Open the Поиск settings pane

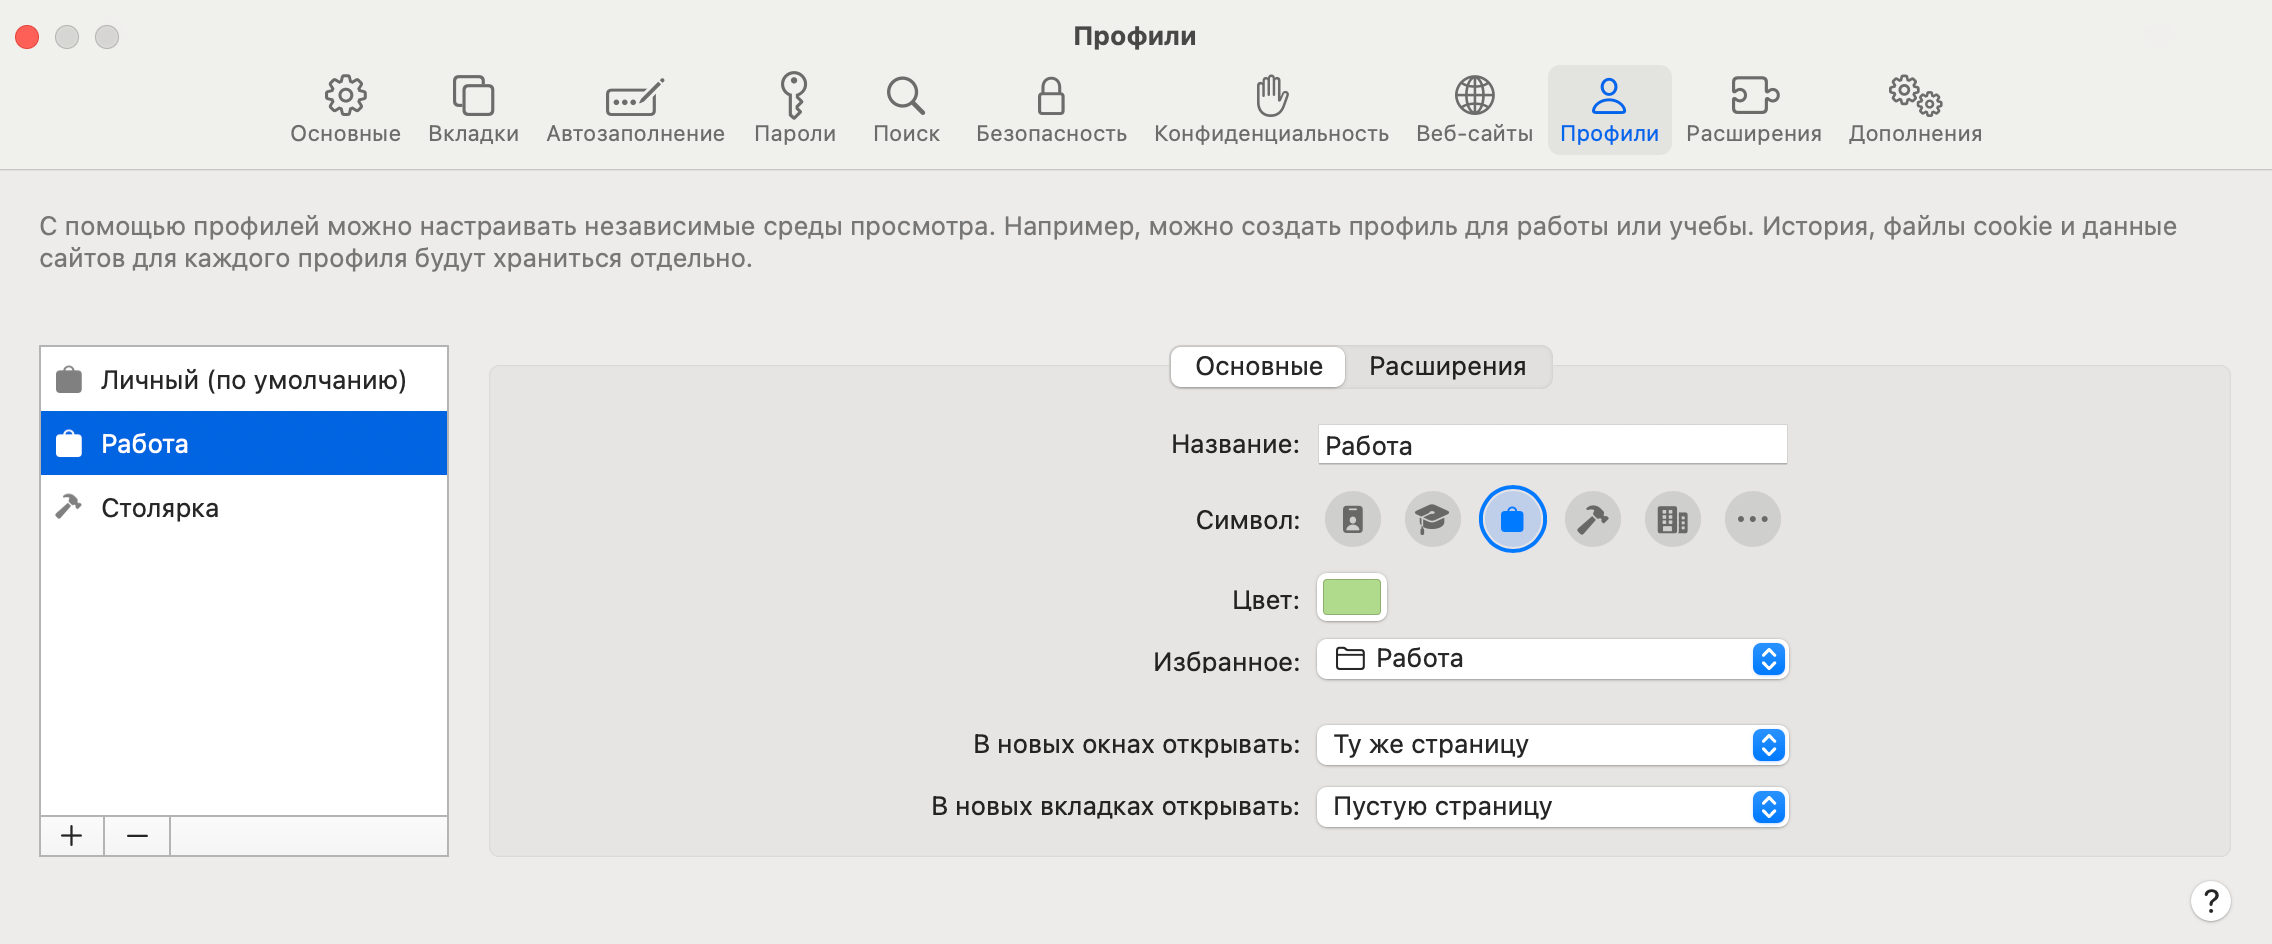pyautogui.click(x=906, y=110)
